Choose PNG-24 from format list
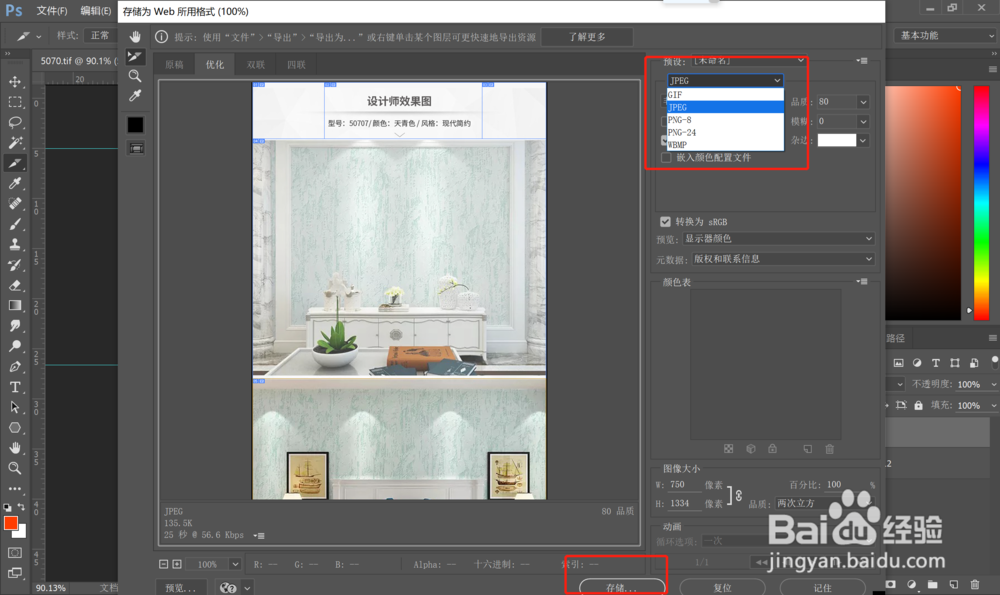Screen dimensions: 1000x595 click(725, 133)
